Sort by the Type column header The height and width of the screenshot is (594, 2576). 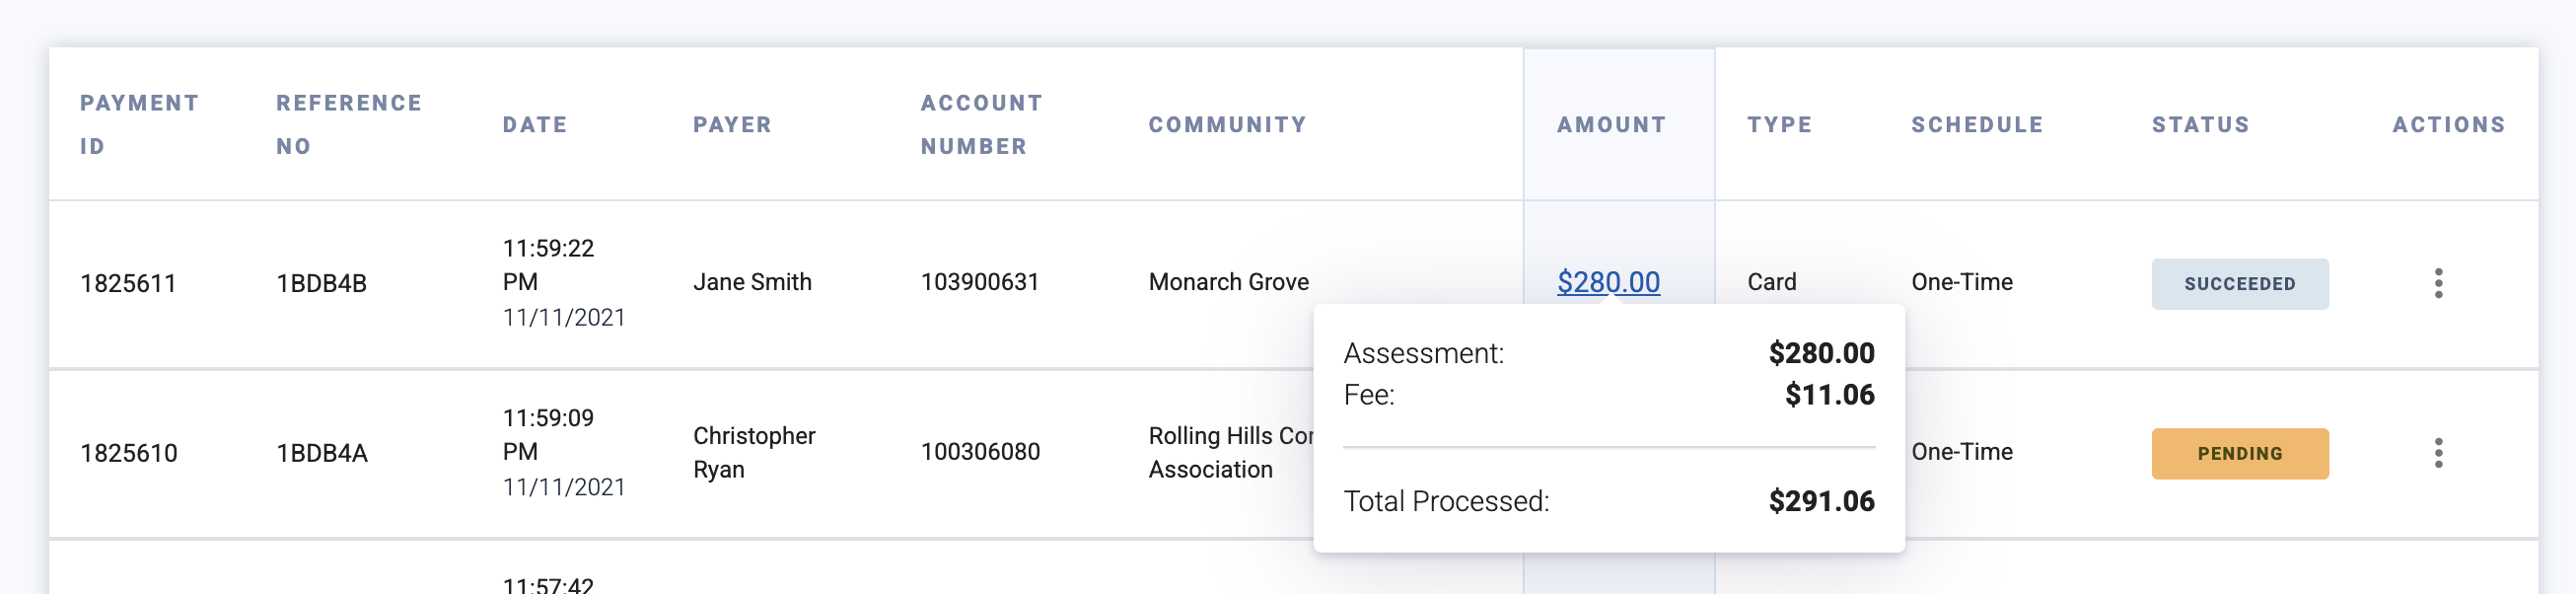(x=1779, y=125)
